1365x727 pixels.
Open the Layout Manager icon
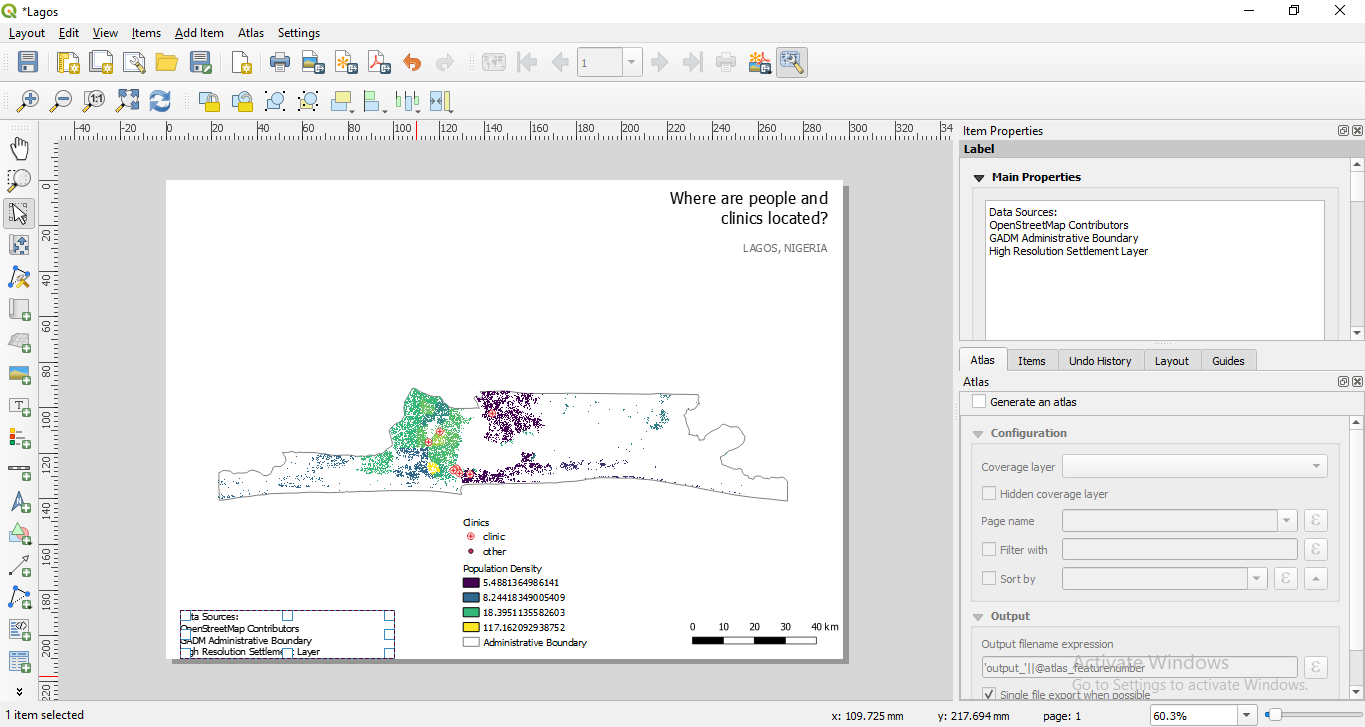[x=134, y=63]
